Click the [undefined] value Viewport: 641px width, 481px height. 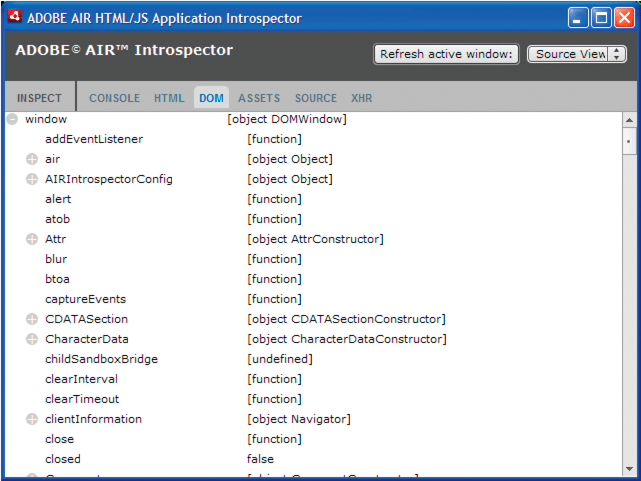pyautogui.click(x=280, y=359)
